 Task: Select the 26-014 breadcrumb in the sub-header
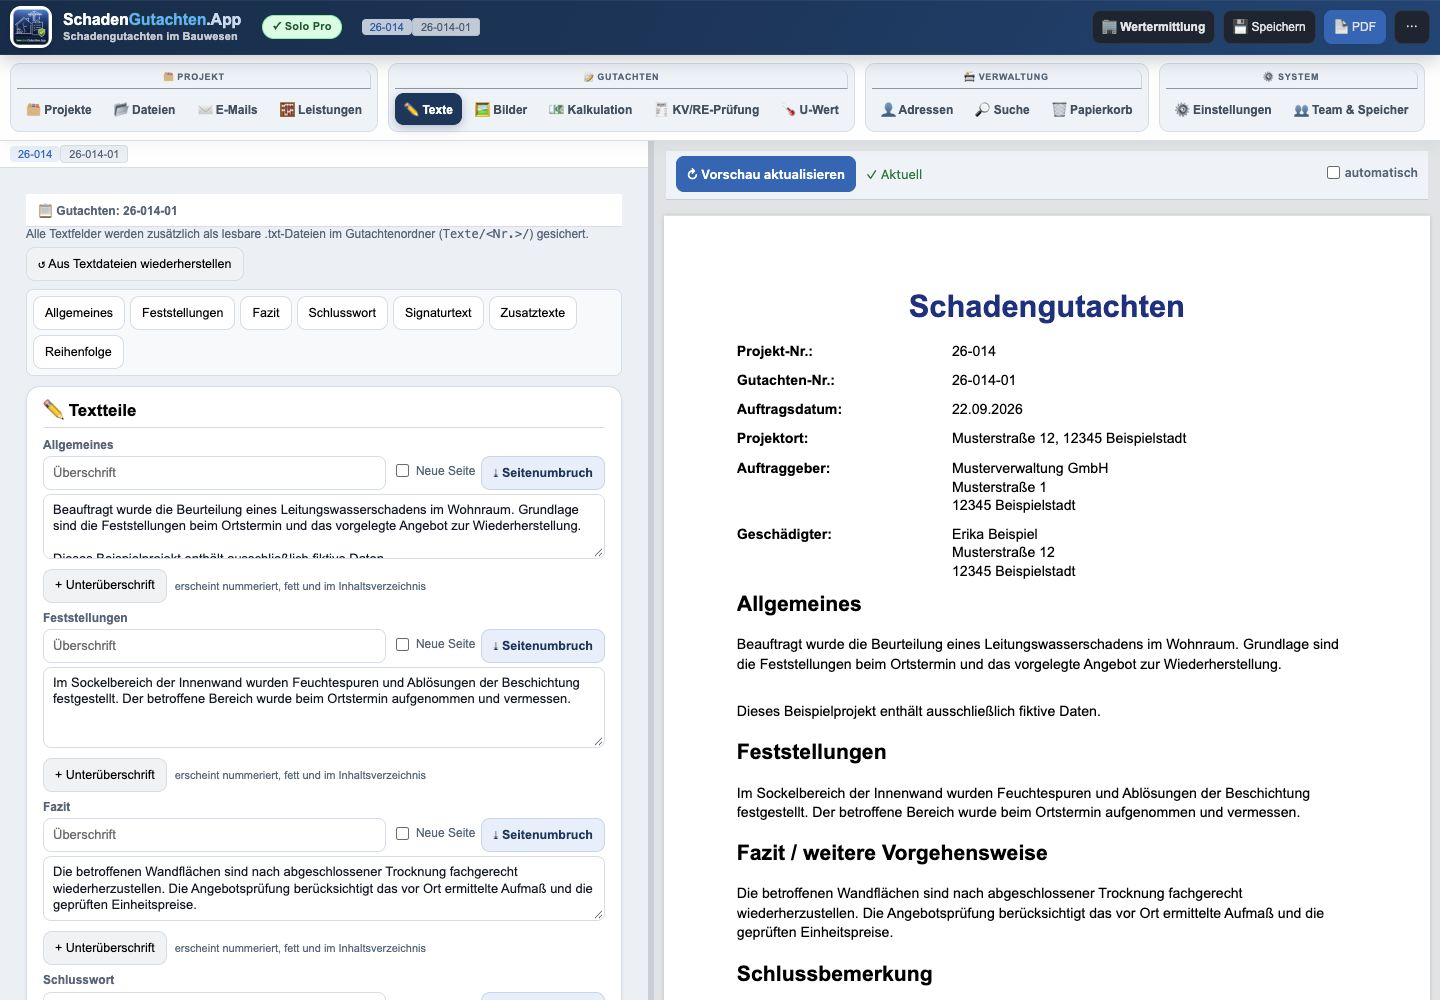coord(35,154)
